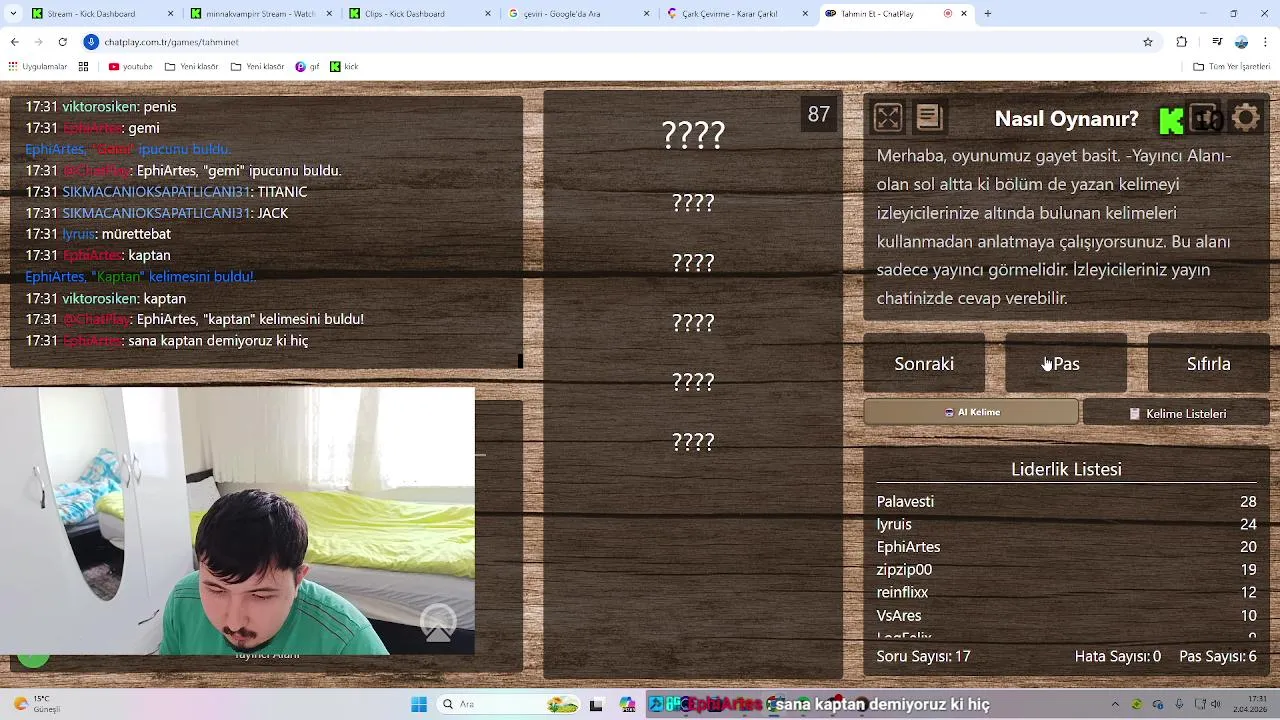Open Task View icon on taskbar

pos(596,704)
